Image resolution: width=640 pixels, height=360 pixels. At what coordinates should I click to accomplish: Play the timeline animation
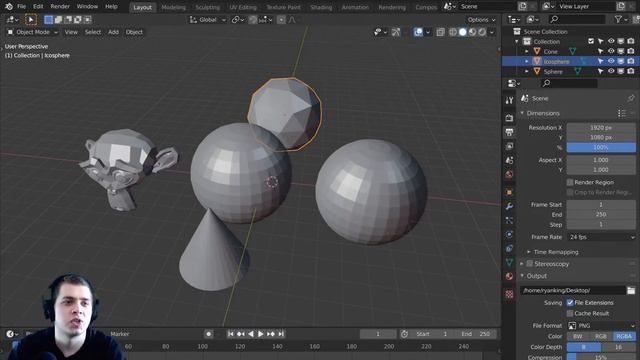[260, 334]
